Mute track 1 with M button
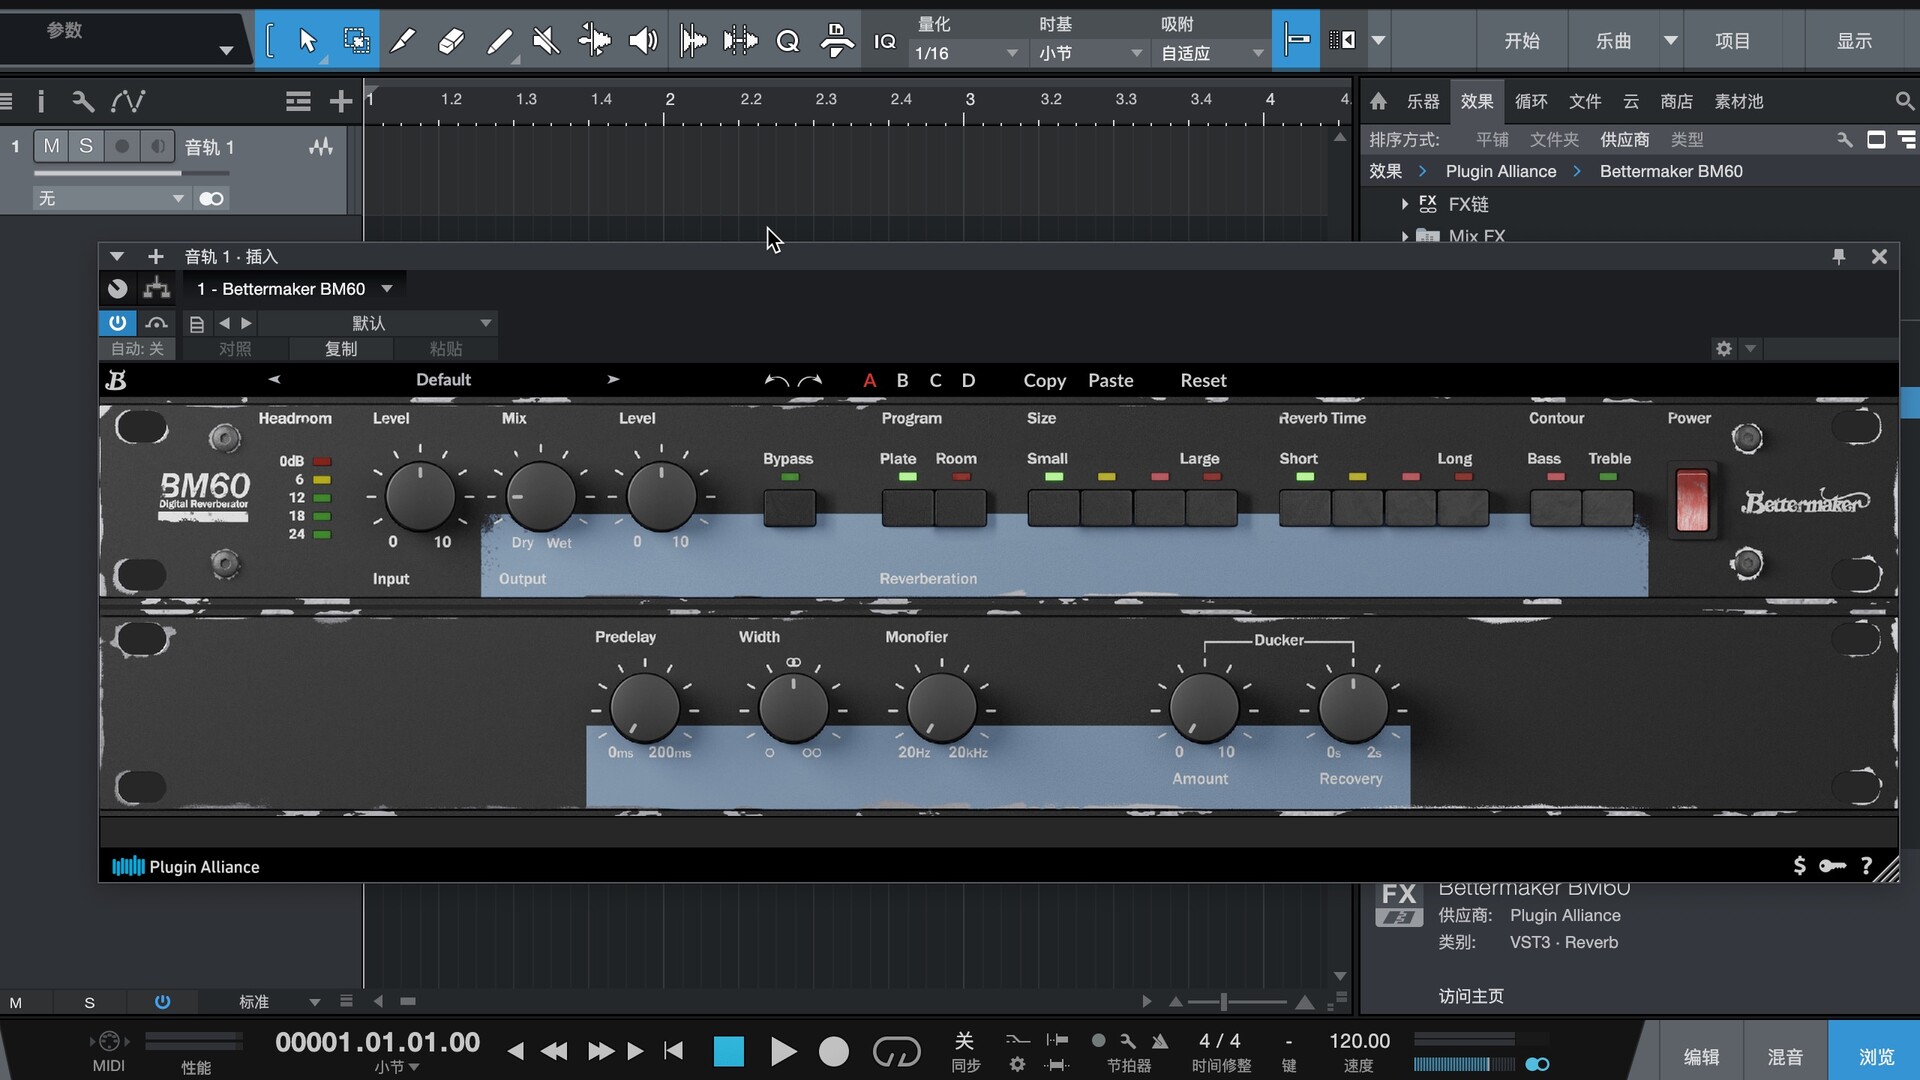 click(x=51, y=146)
